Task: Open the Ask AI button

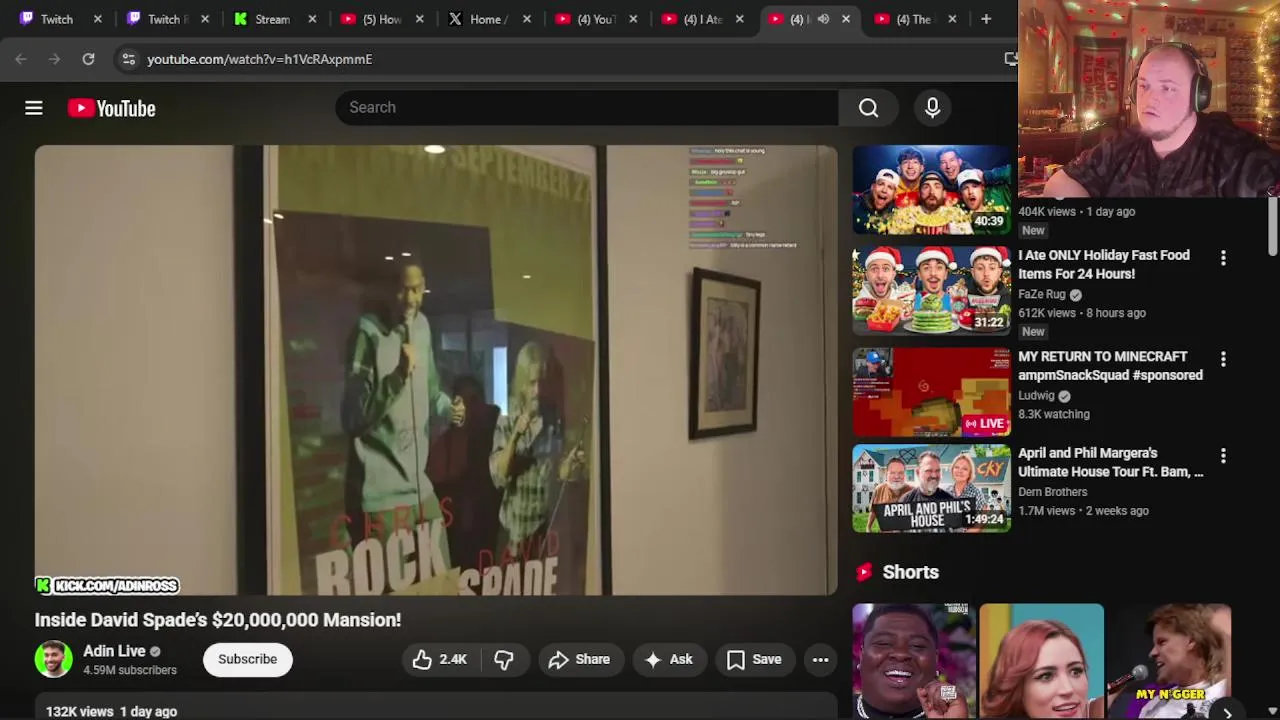Action: pyautogui.click(x=669, y=659)
